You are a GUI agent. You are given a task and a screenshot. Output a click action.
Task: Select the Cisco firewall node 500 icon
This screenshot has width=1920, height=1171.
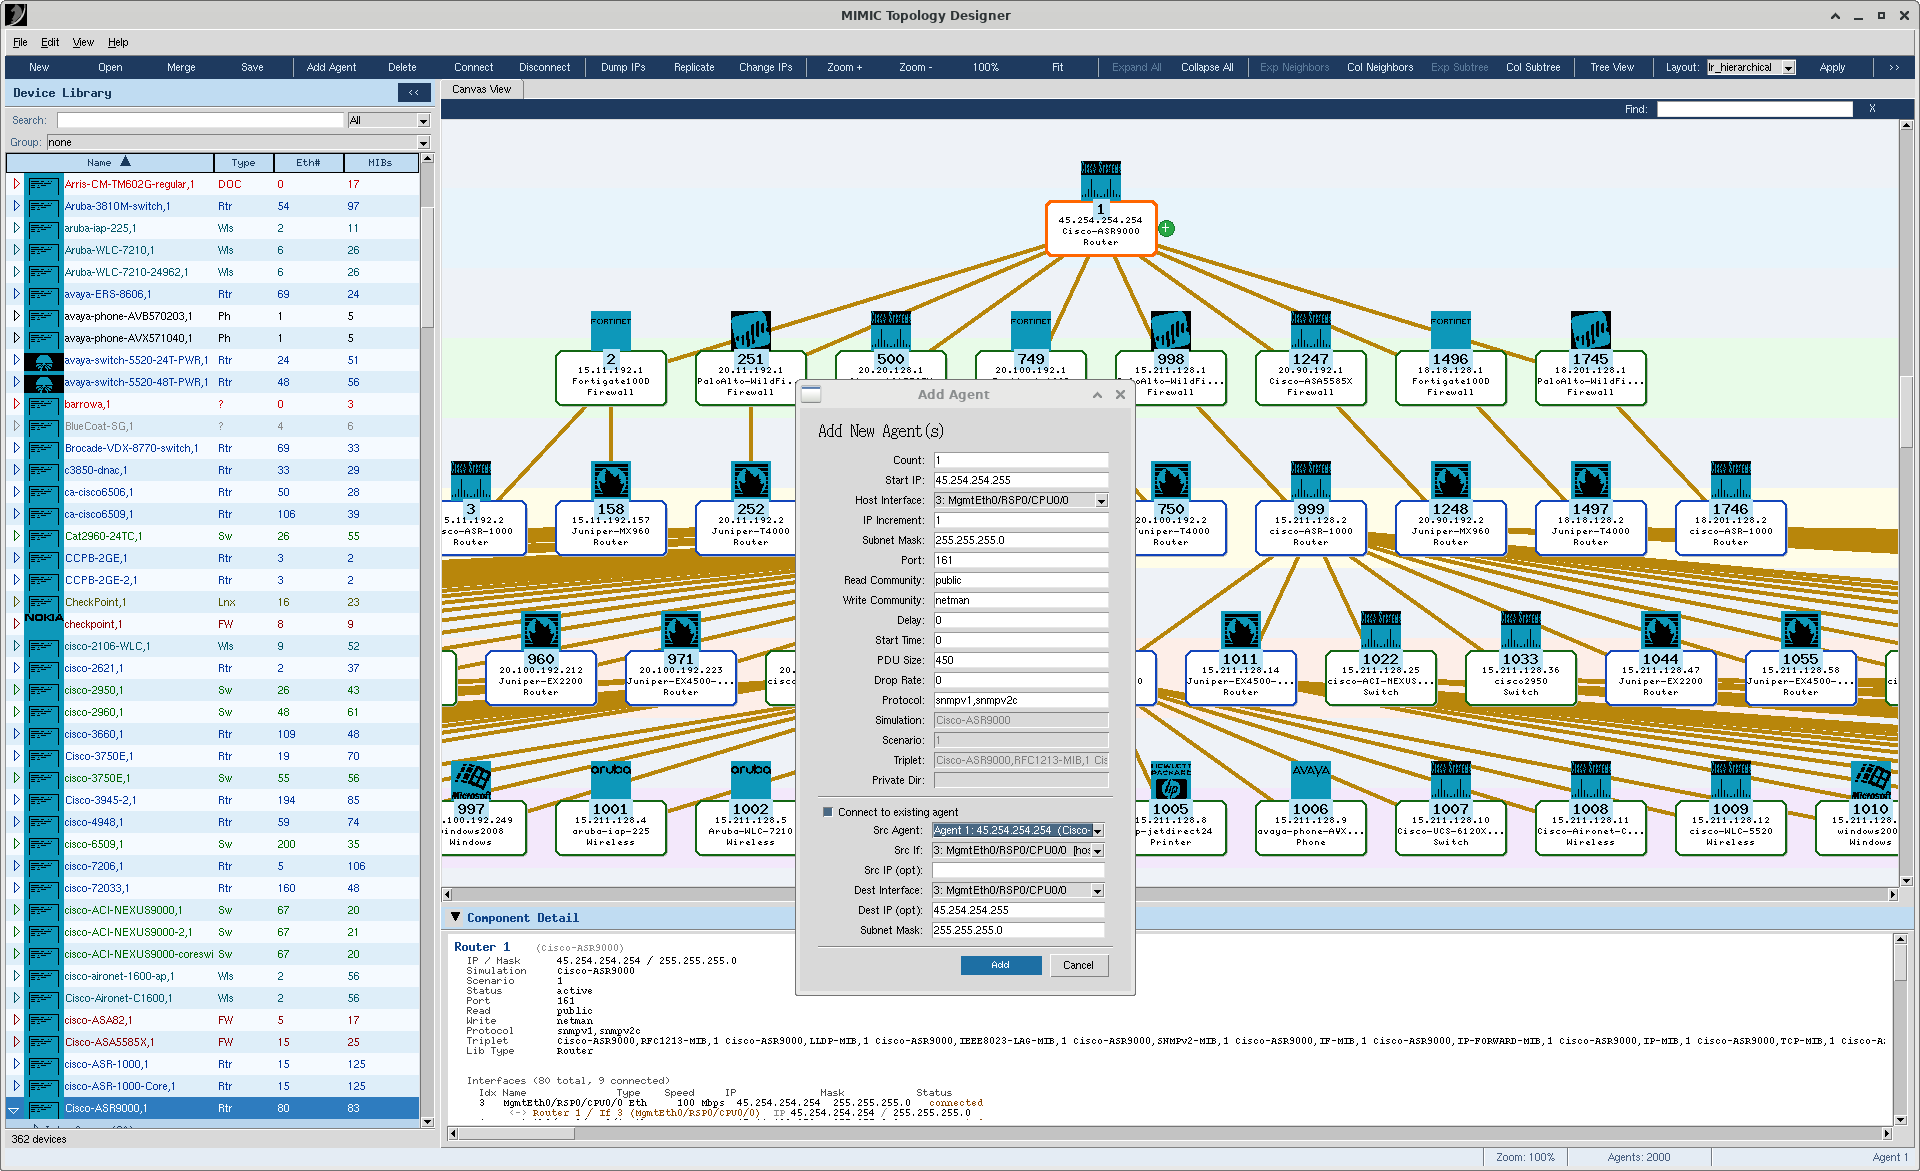coord(890,330)
